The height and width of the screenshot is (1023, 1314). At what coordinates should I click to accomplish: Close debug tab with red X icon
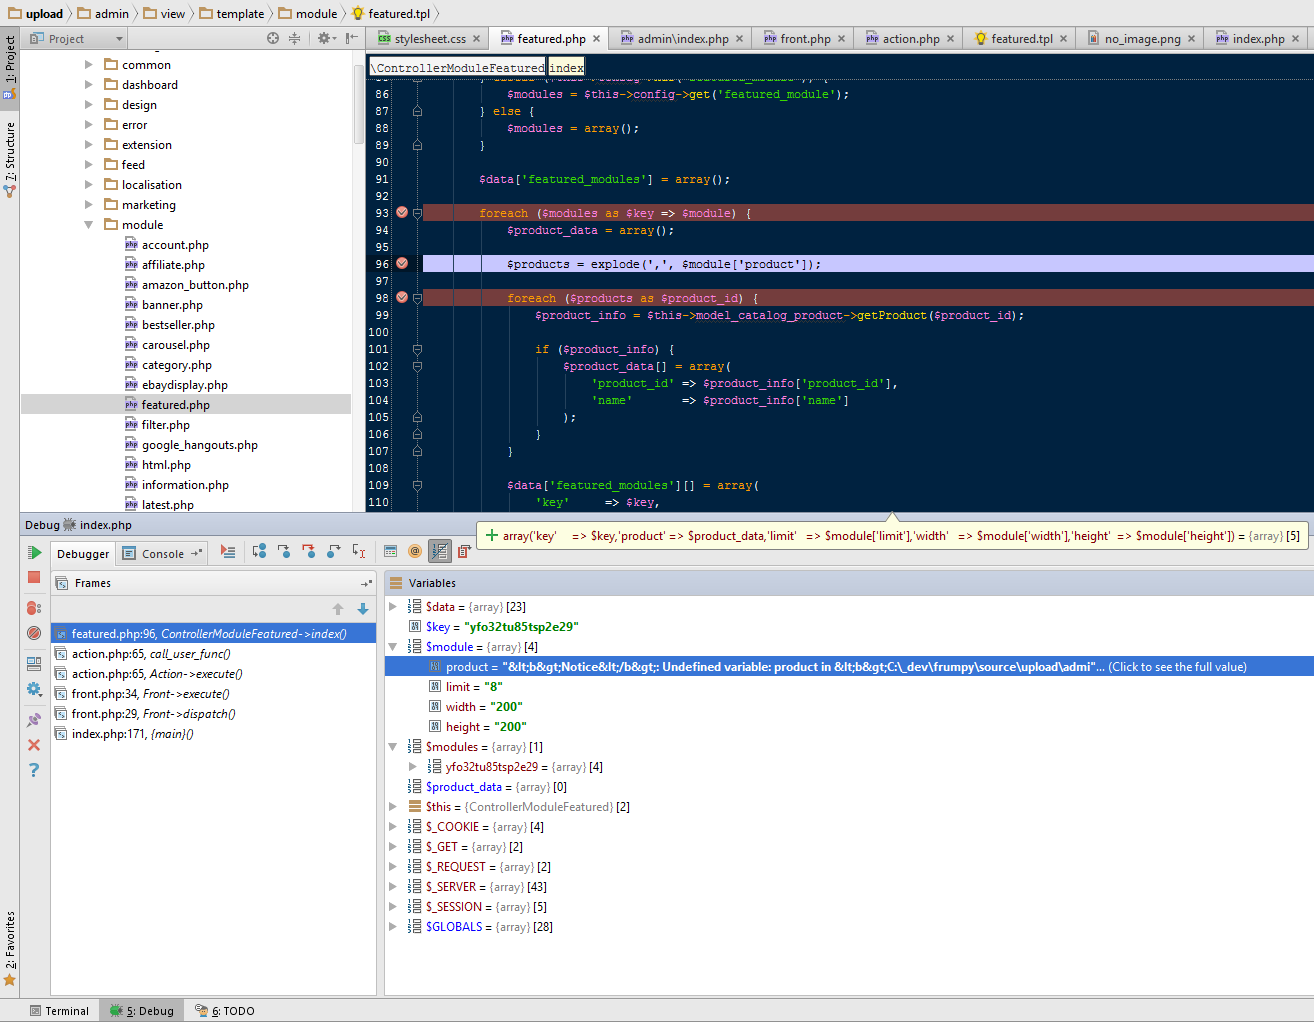[34, 745]
